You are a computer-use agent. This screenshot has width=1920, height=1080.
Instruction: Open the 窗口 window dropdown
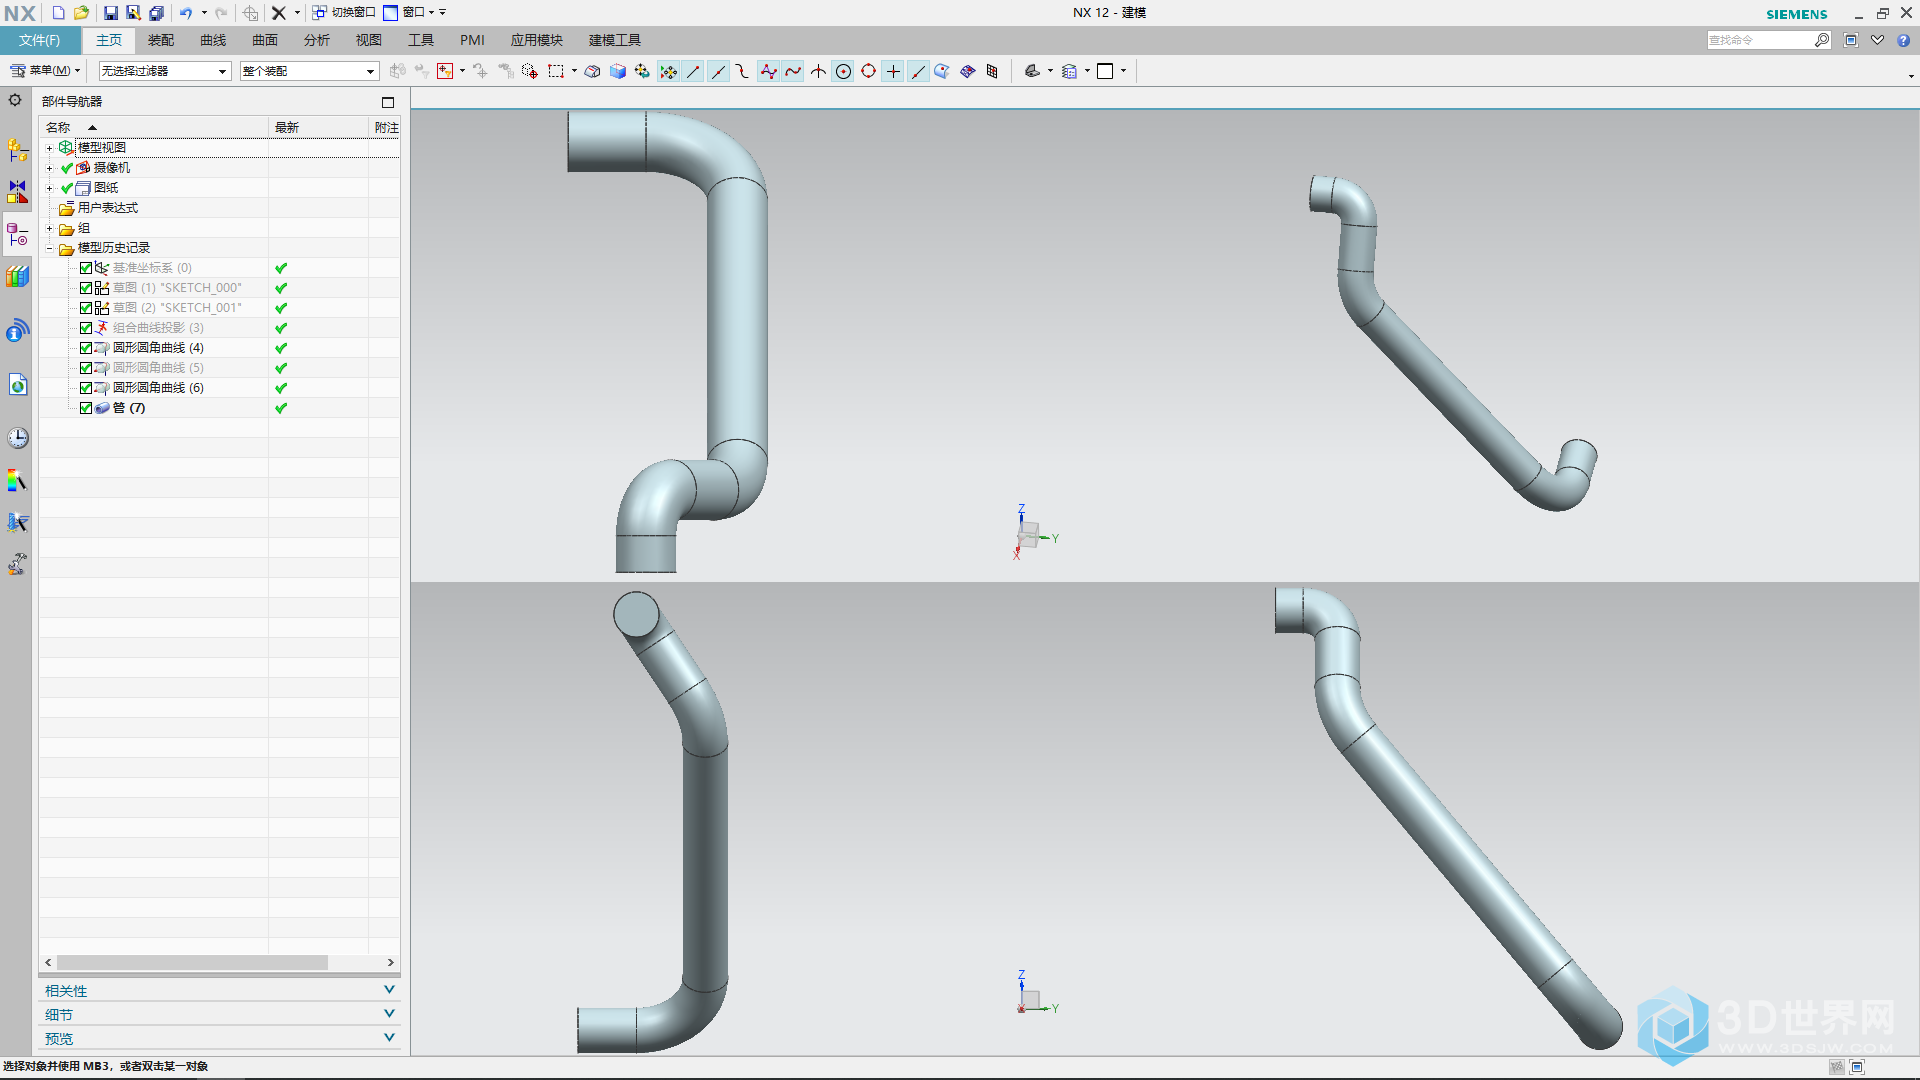[414, 13]
